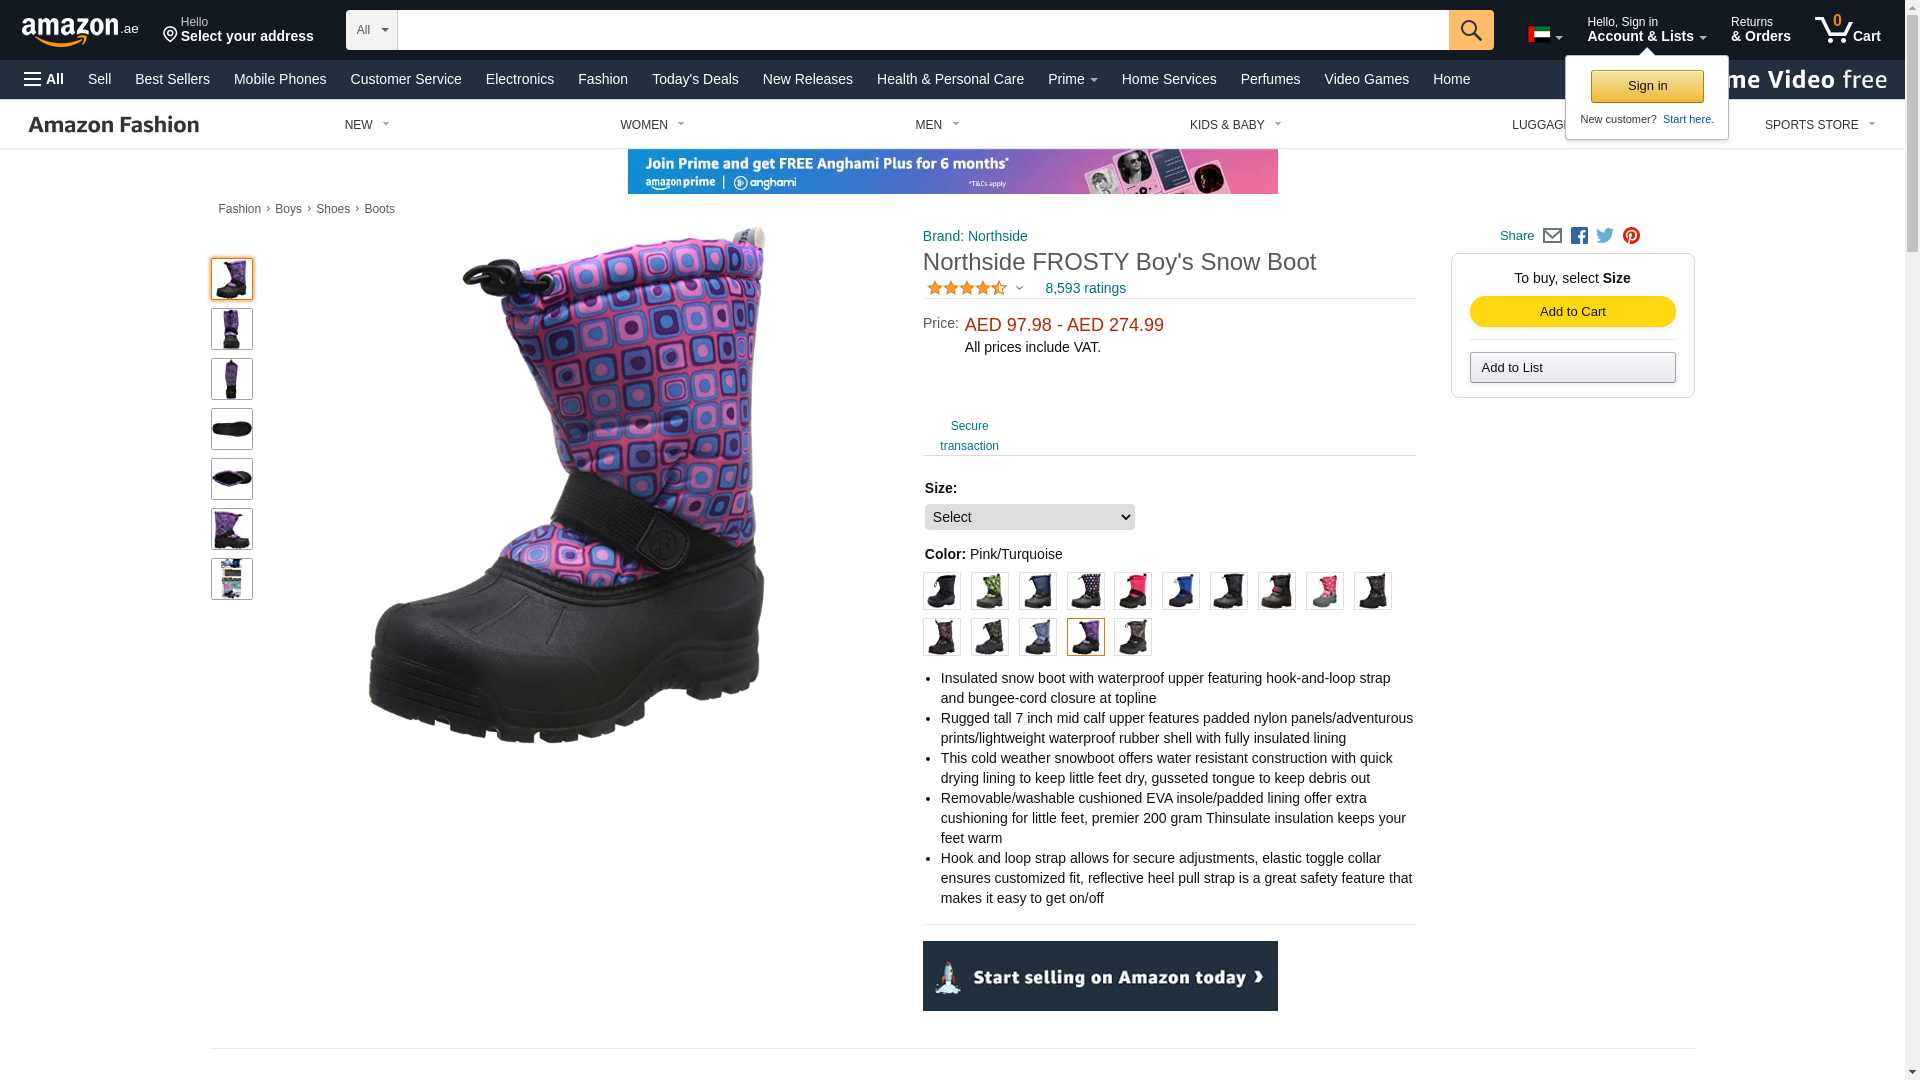Click the main search text field
This screenshot has height=1080, width=1920.
922,30
